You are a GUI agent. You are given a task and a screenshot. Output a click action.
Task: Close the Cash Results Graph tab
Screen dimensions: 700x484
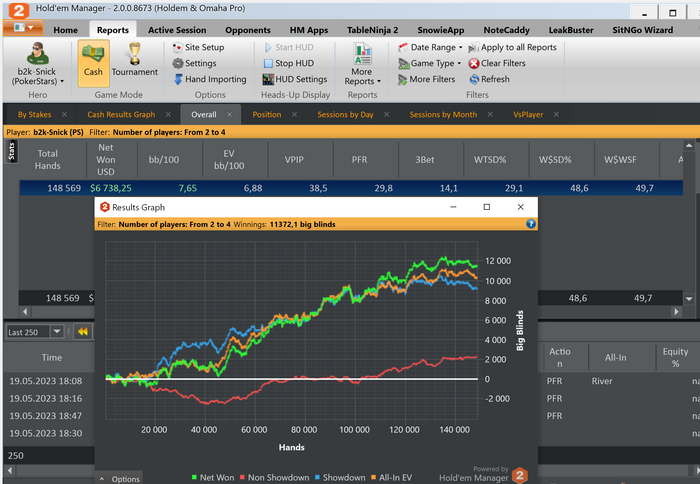click(x=168, y=115)
